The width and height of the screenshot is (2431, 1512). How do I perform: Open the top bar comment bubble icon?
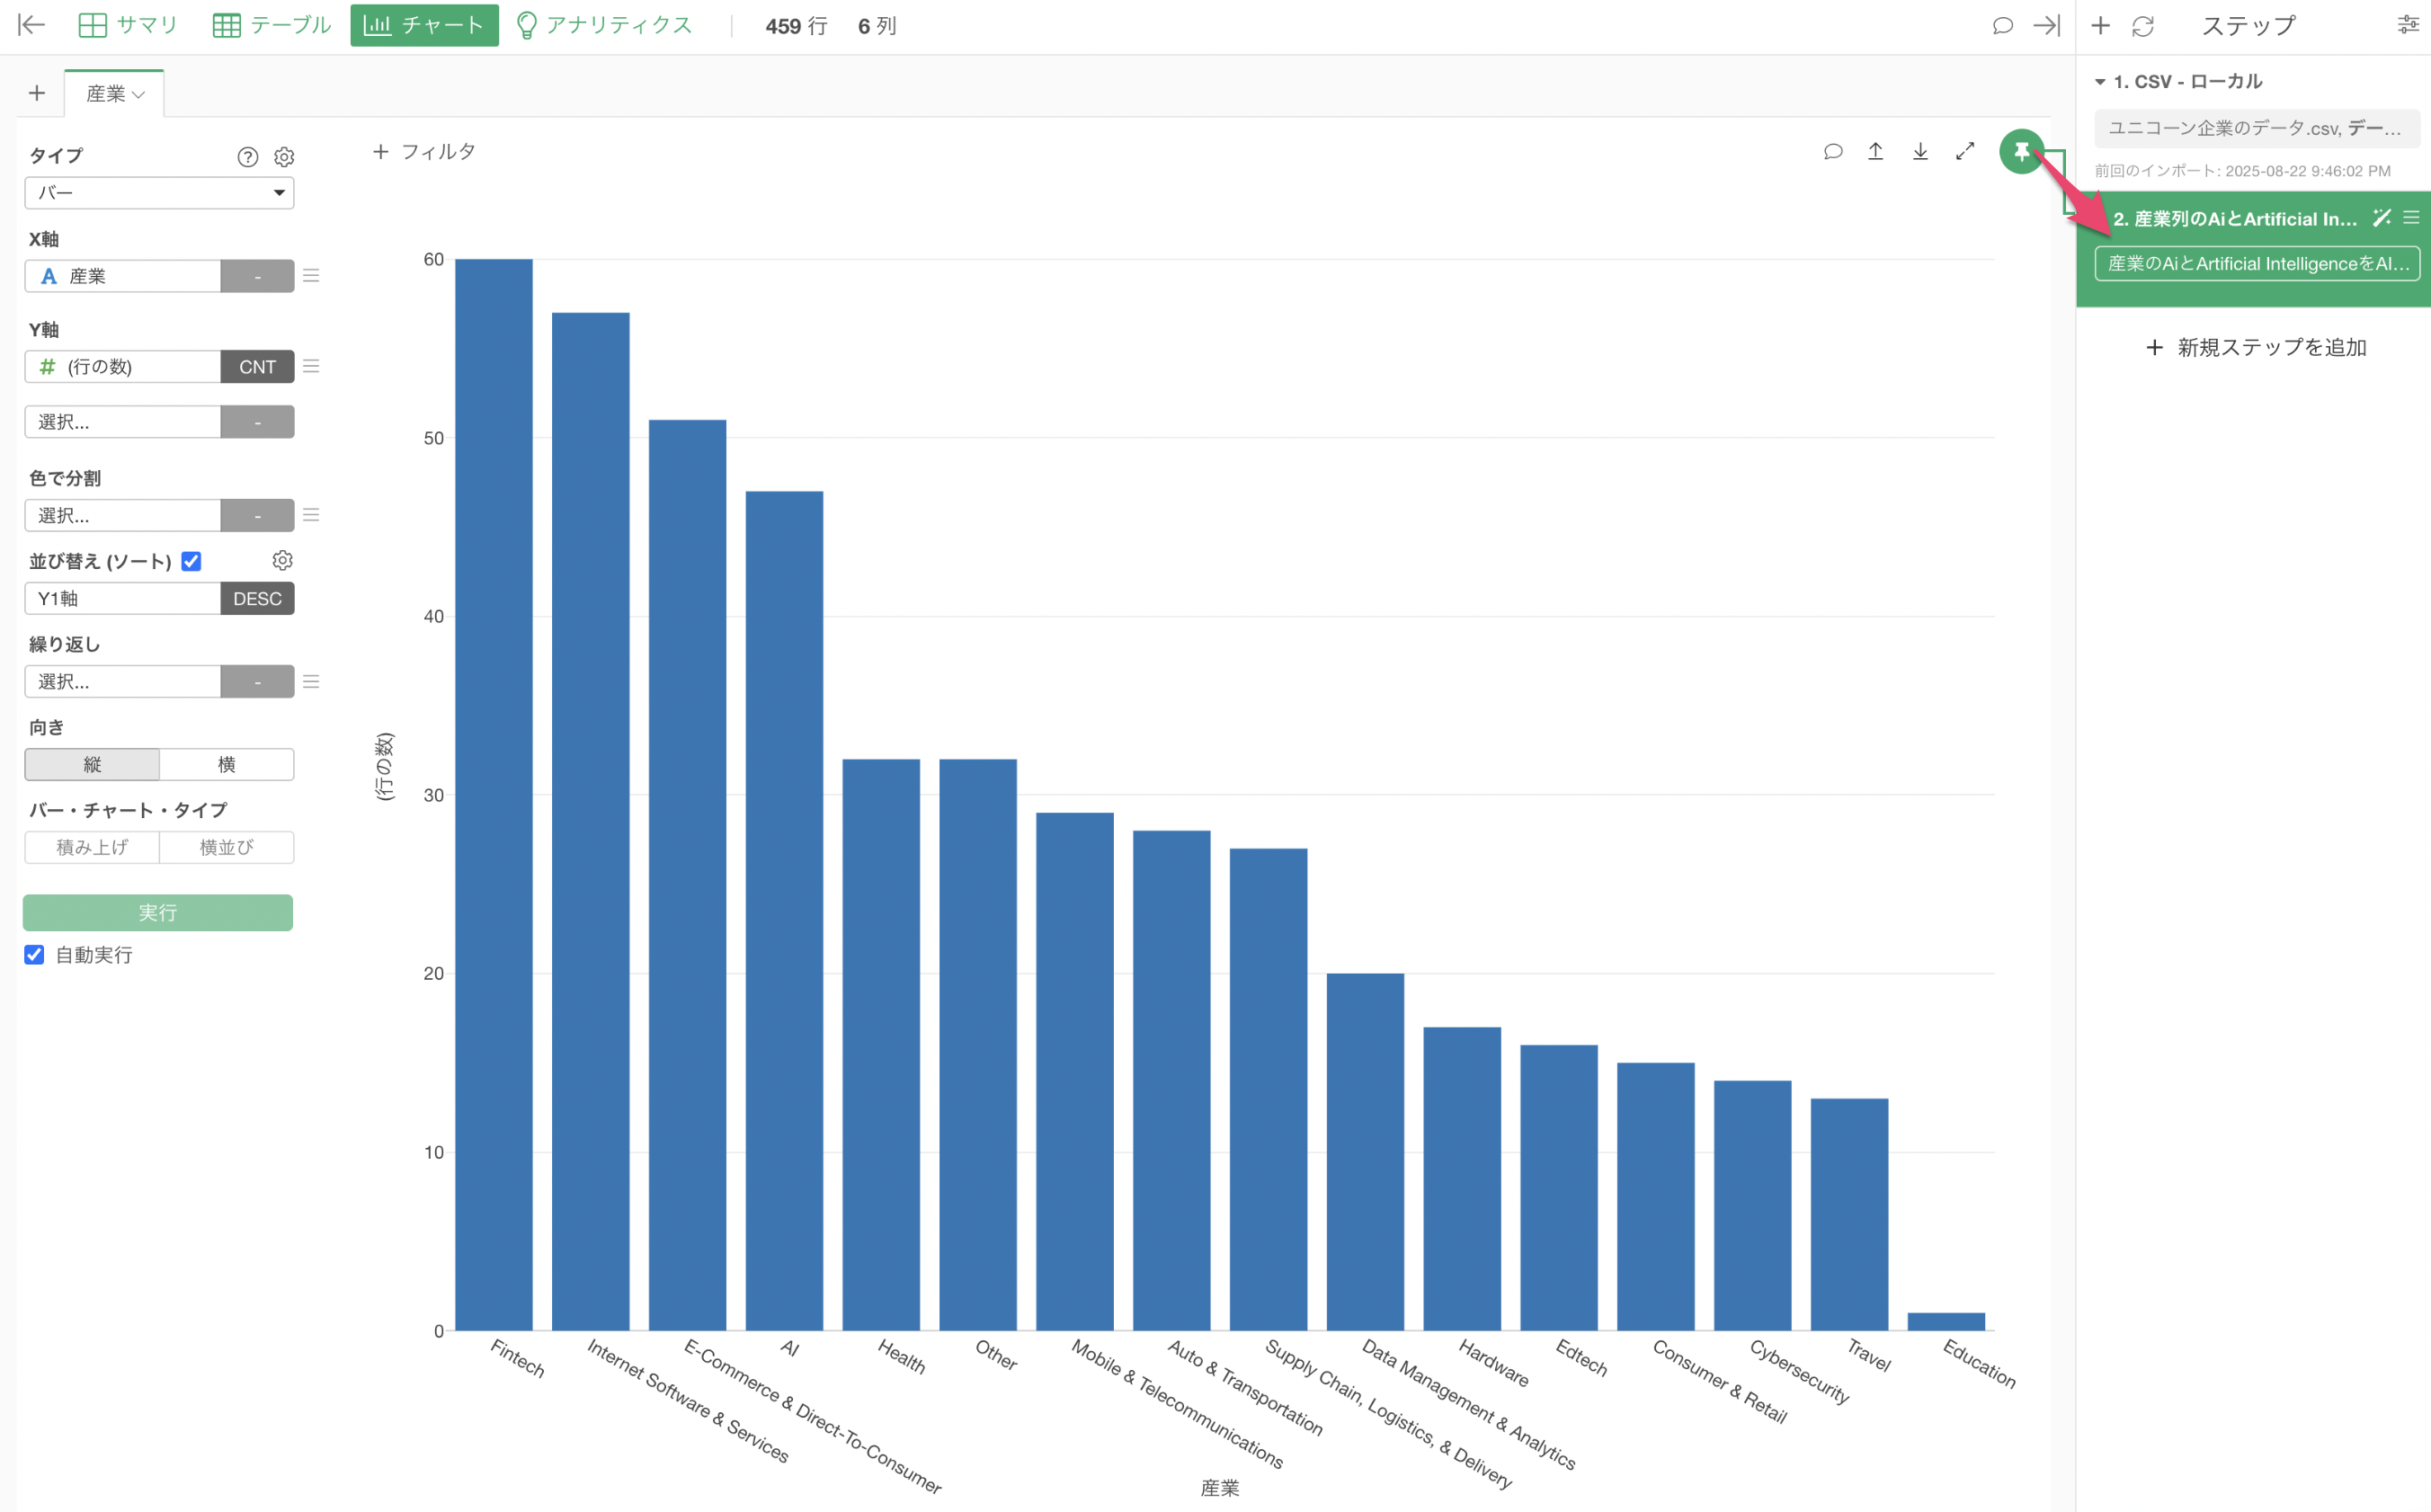(x=2002, y=26)
